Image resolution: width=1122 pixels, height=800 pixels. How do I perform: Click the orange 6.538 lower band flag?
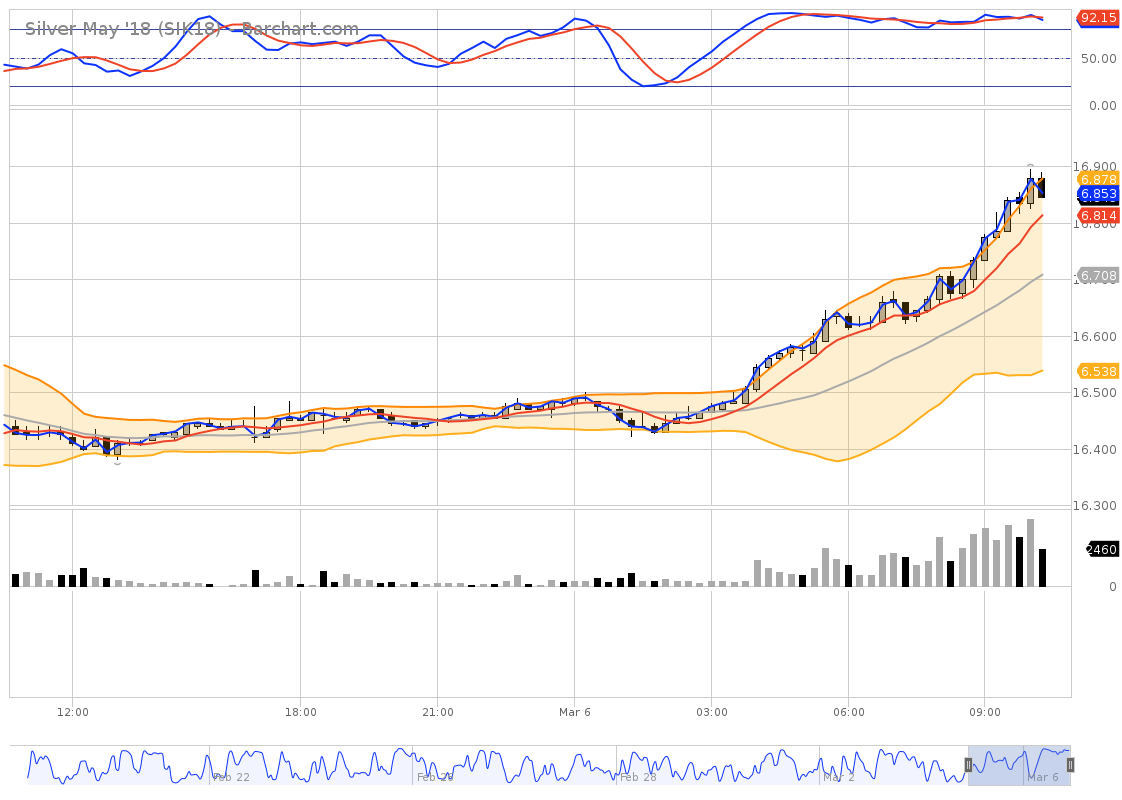tap(1098, 371)
